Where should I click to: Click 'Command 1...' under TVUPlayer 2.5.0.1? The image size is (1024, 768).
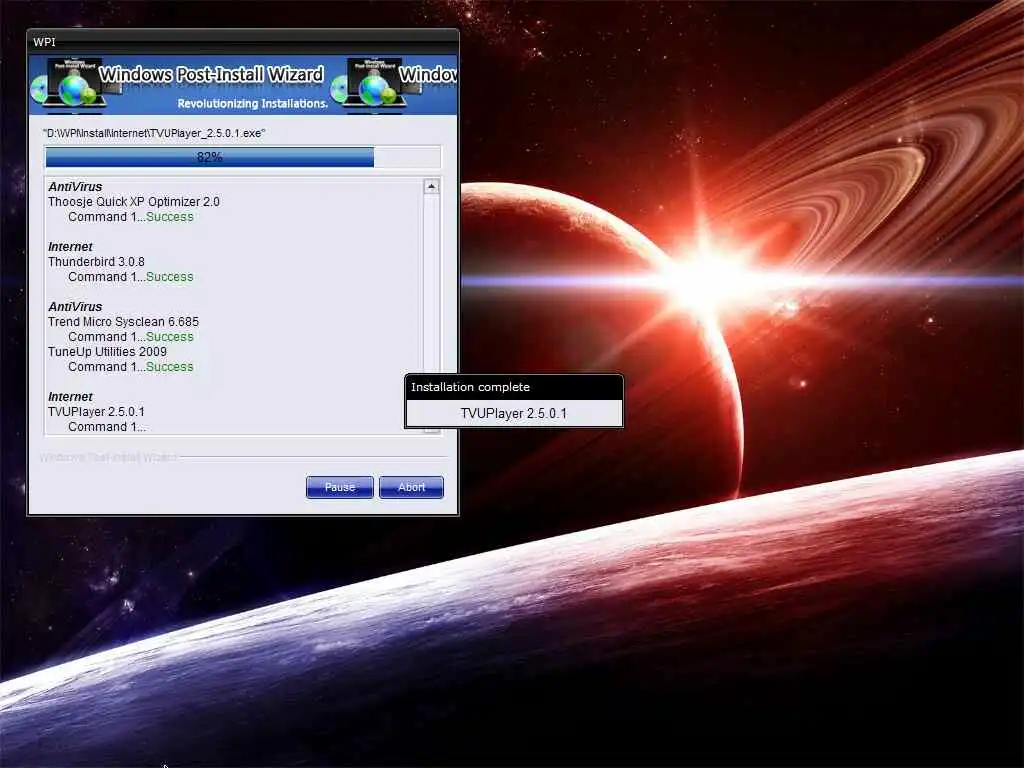107,427
